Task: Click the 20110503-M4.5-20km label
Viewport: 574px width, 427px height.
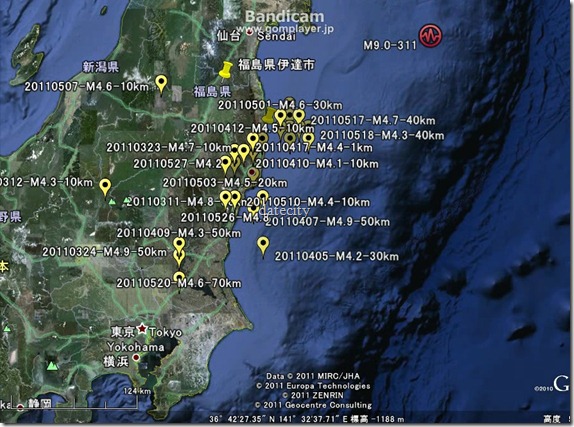Action: (x=225, y=183)
